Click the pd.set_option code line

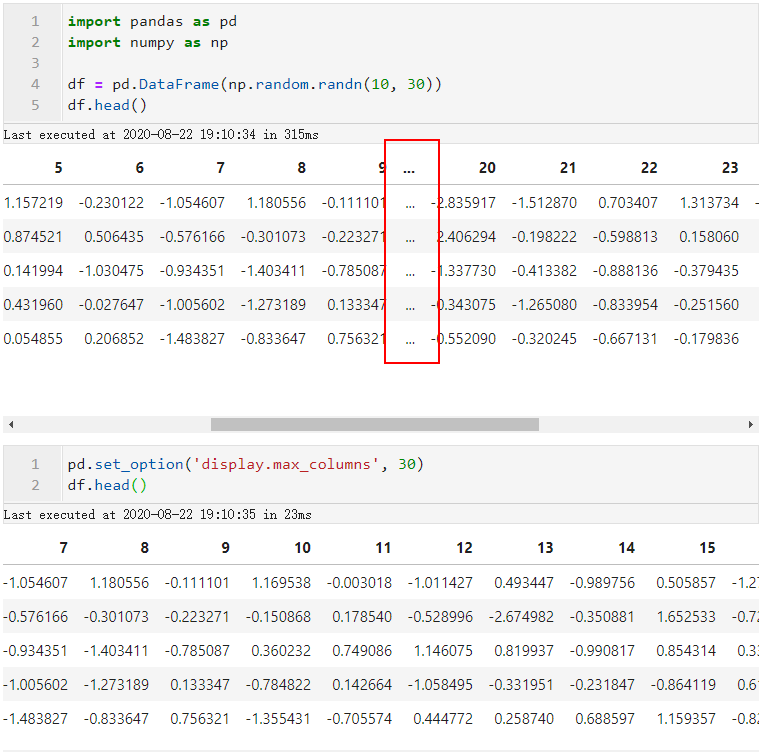point(245,464)
